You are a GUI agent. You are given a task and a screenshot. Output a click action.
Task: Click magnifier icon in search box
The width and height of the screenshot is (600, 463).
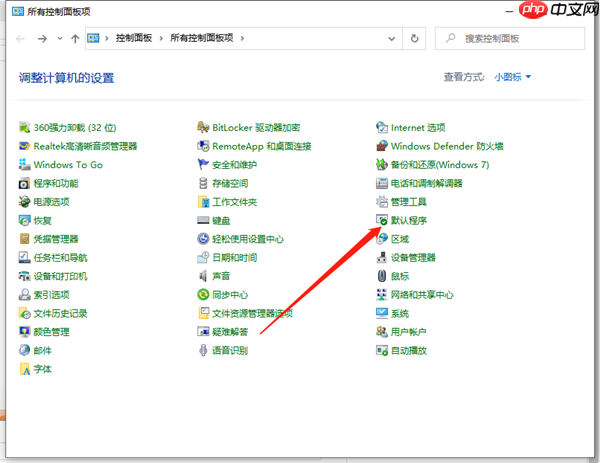pos(451,38)
